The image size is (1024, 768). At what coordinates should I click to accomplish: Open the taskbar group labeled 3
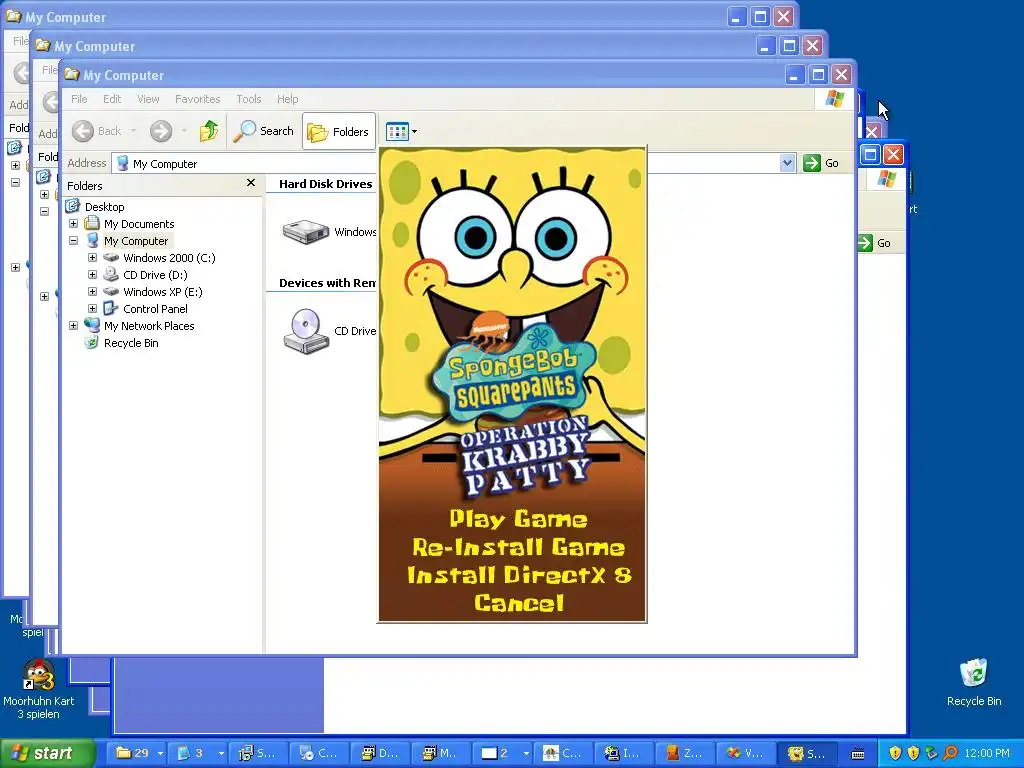(x=200, y=754)
